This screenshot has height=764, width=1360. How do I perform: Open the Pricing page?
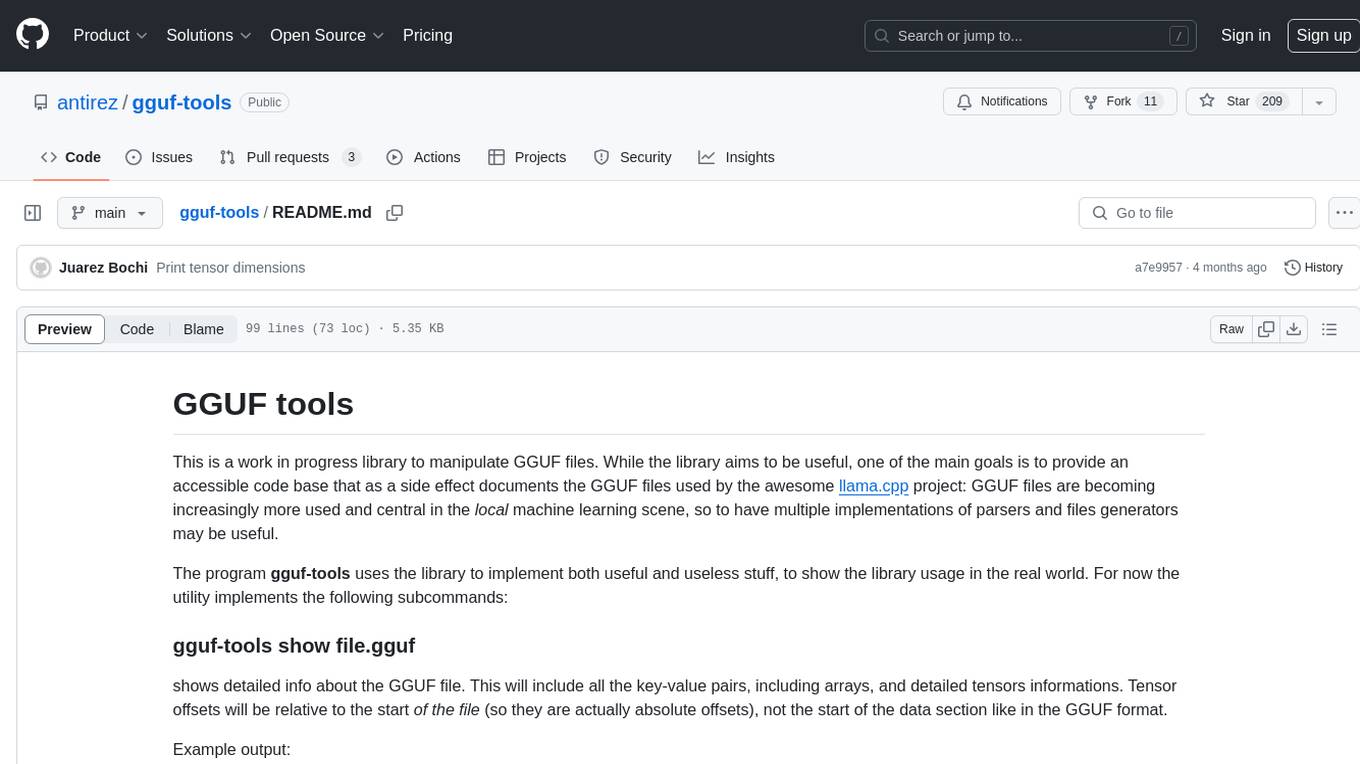(427, 35)
